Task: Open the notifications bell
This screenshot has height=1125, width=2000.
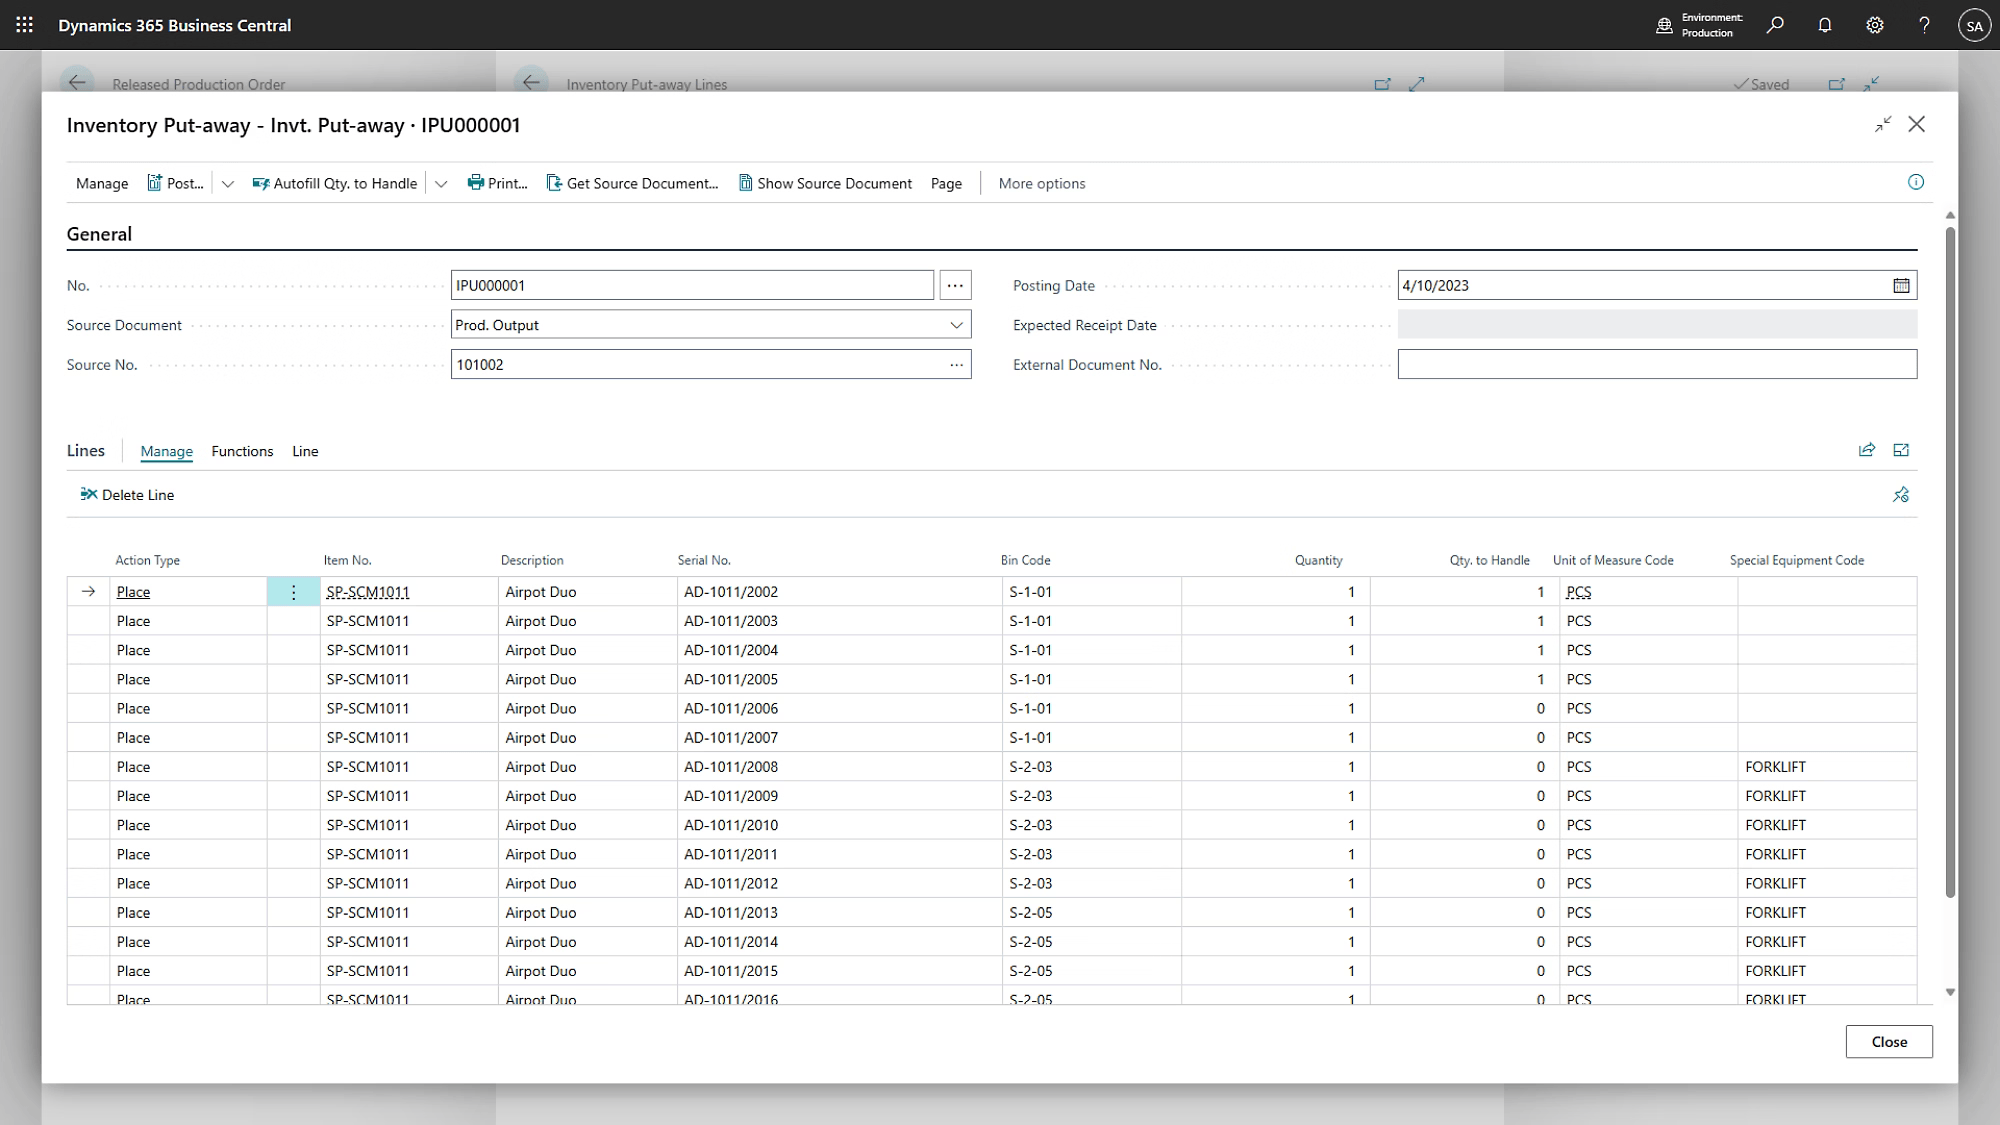Action: (x=1825, y=25)
